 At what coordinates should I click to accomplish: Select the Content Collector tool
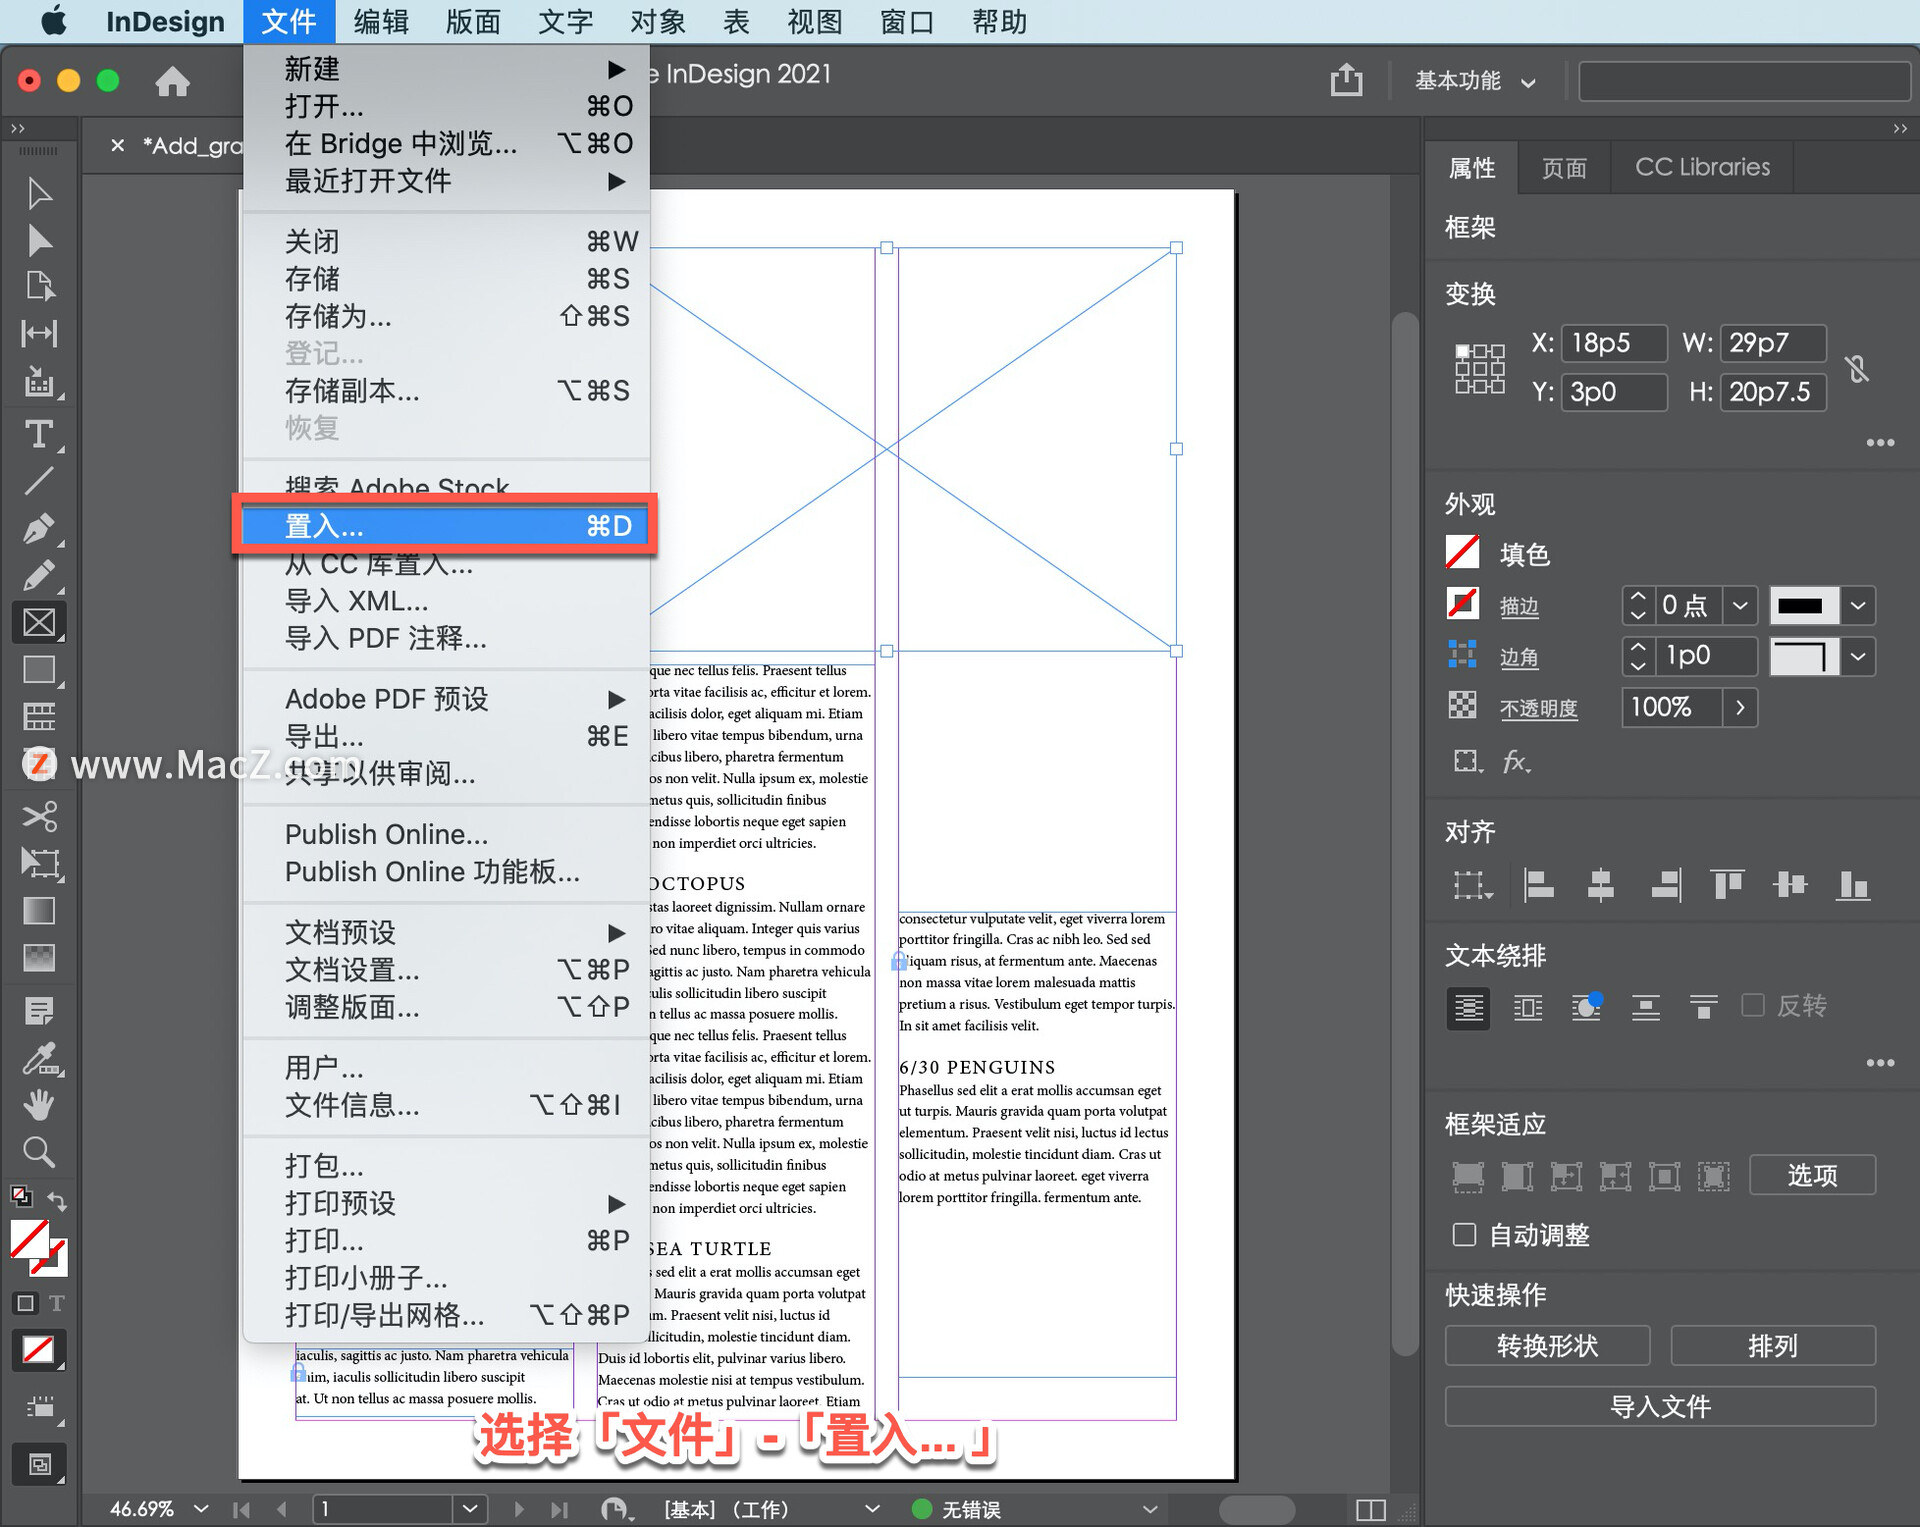click(39, 382)
